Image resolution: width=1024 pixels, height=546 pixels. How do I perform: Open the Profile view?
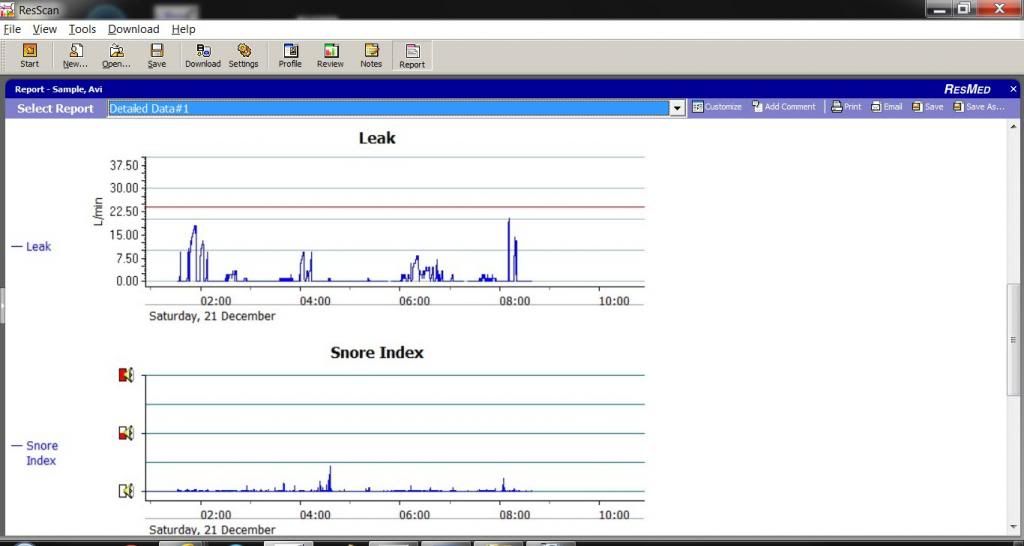[290, 56]
